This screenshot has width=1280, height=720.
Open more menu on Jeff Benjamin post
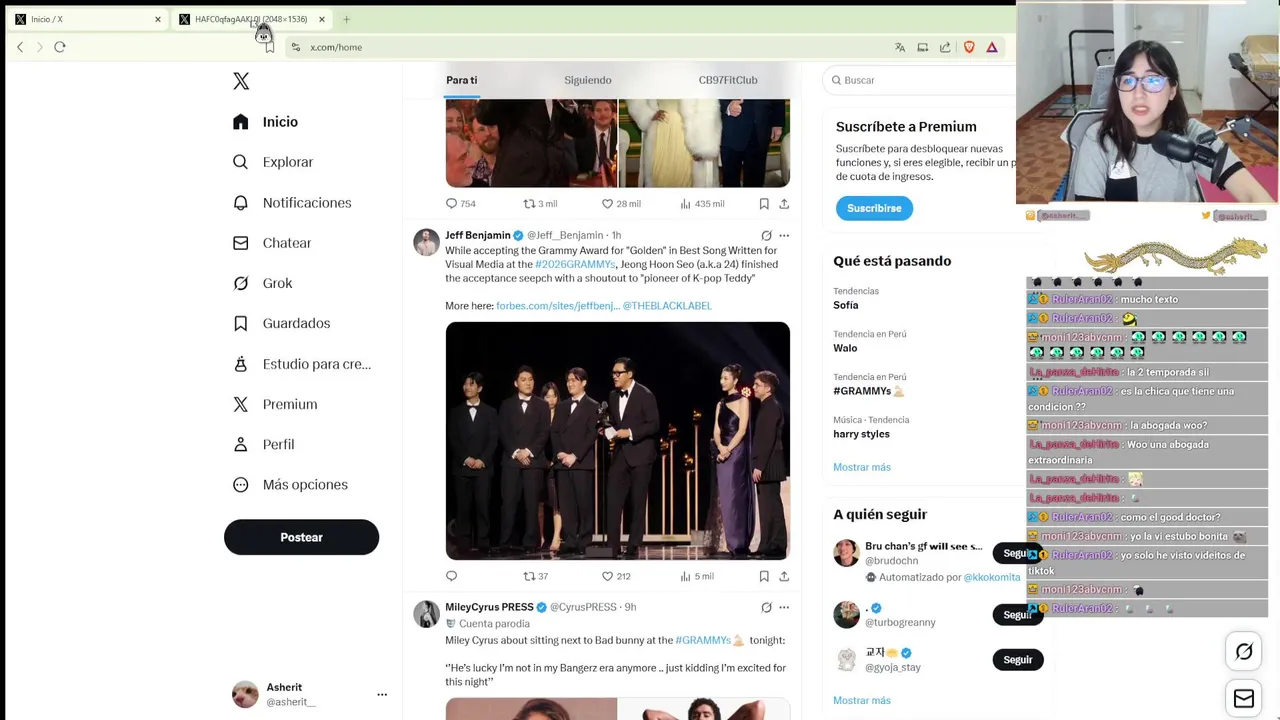[784, 236]
